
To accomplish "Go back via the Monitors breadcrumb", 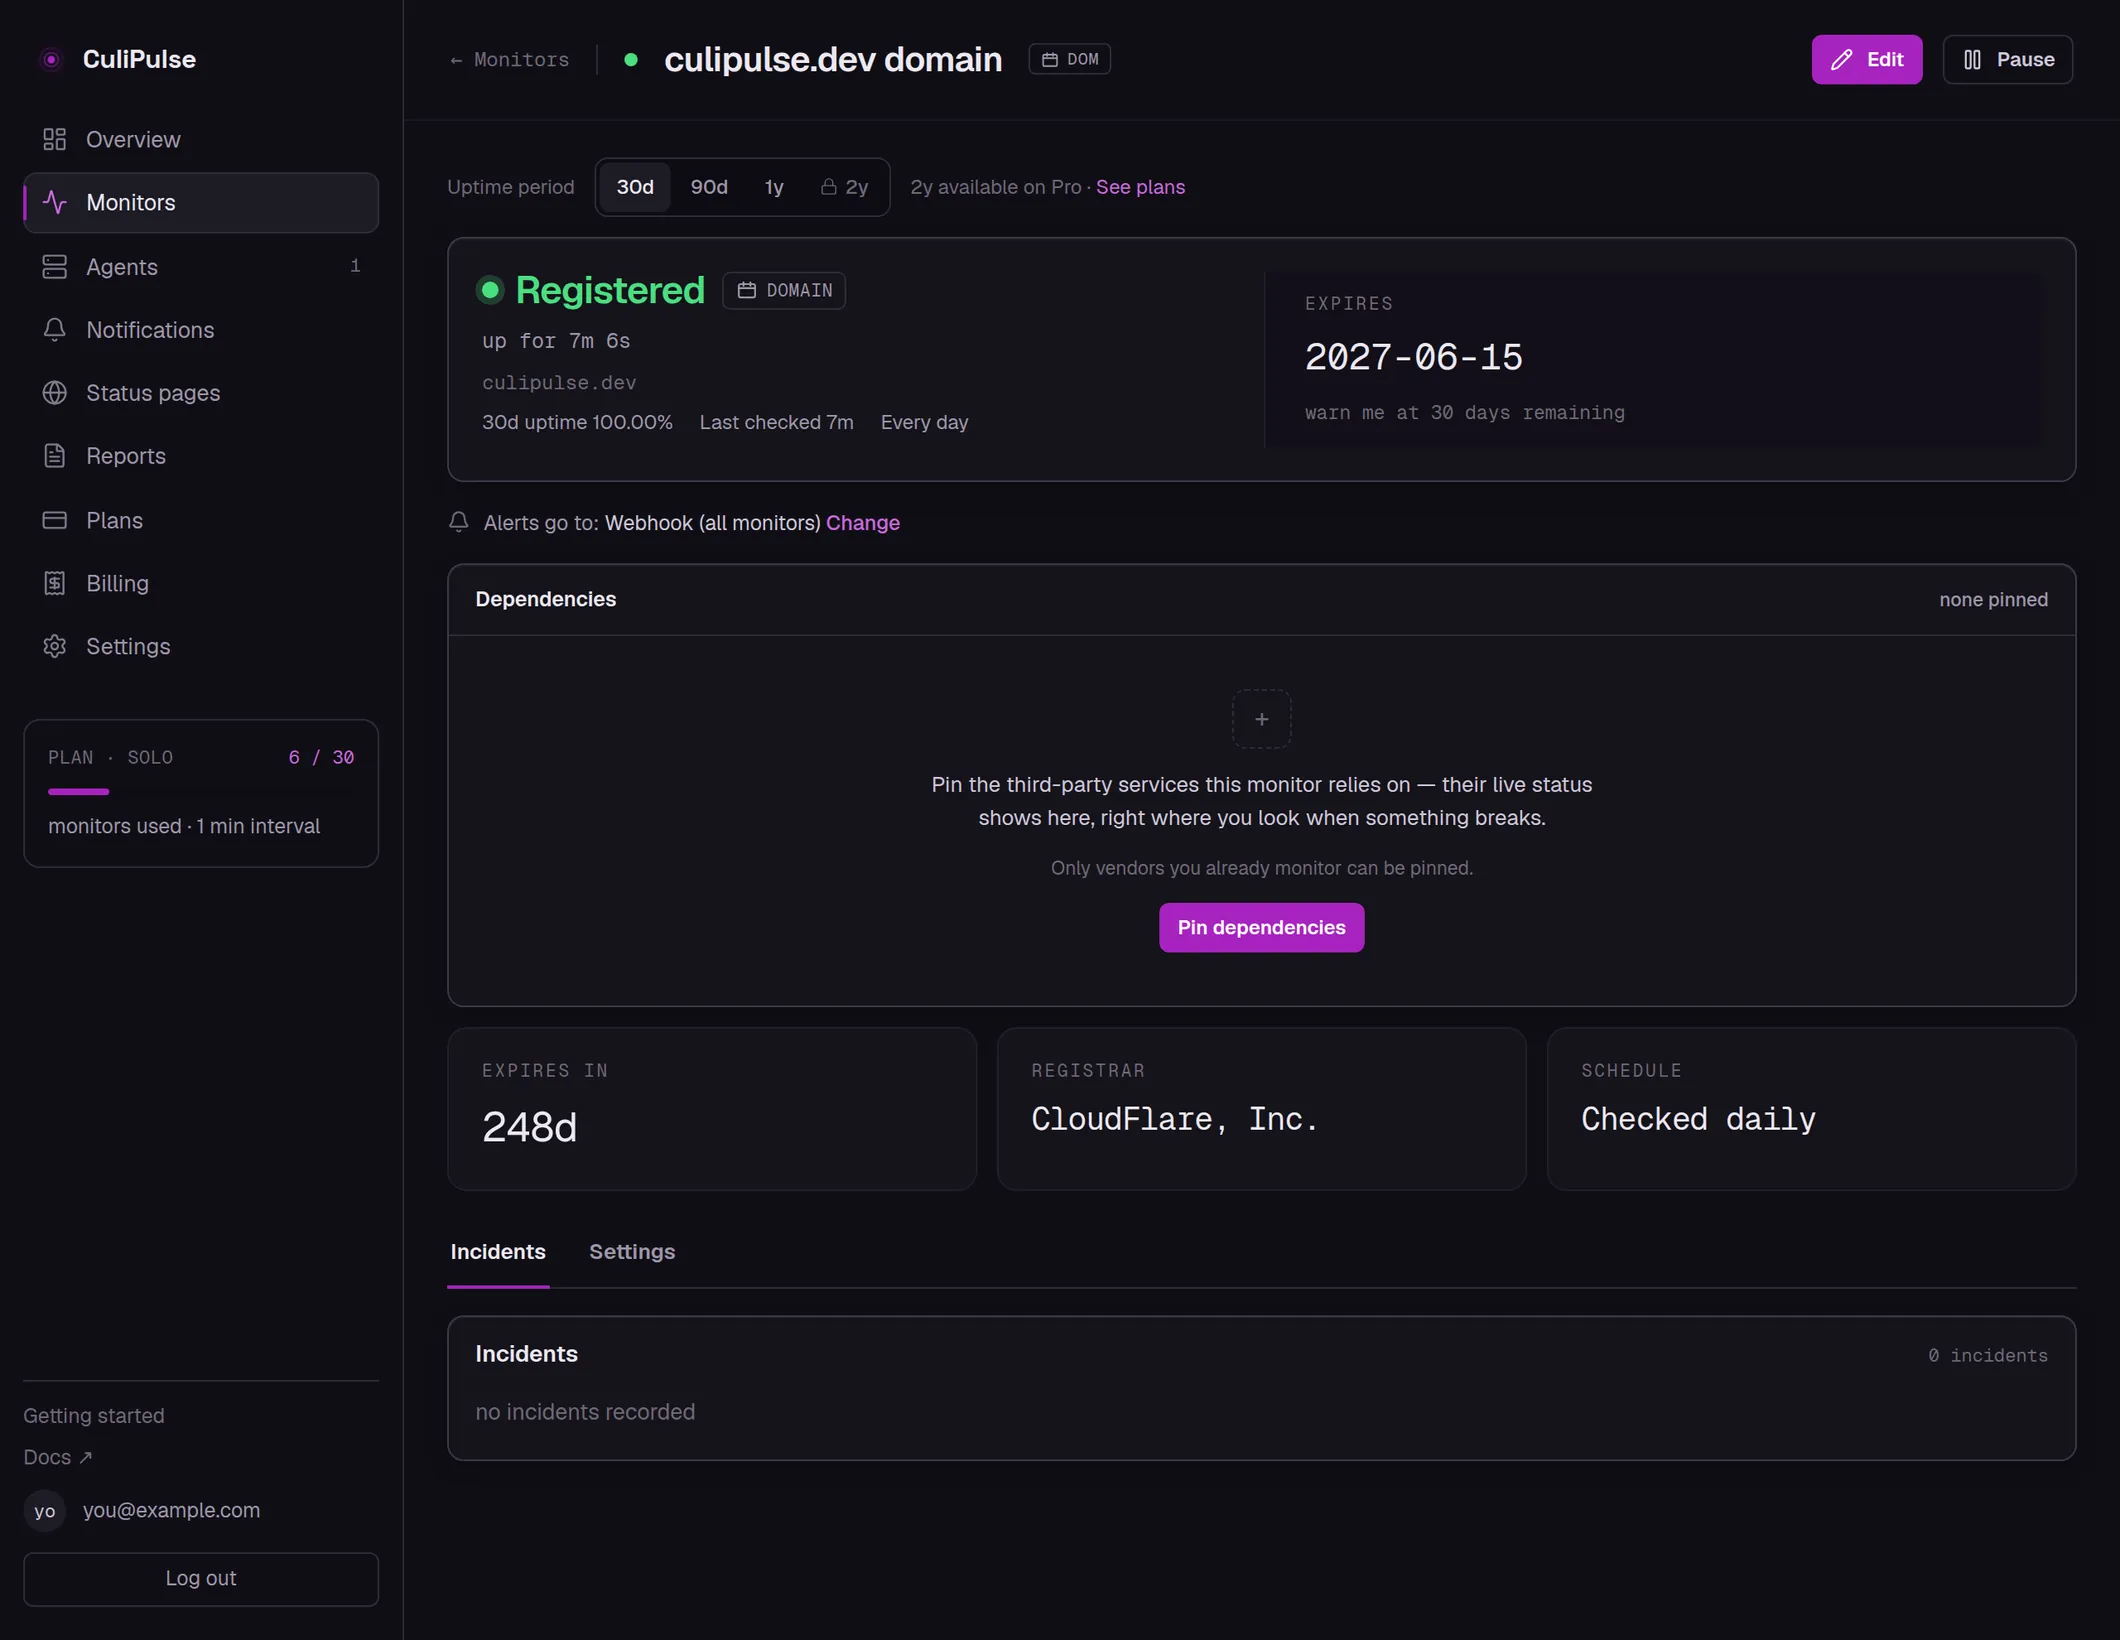I will click(509, 59).
